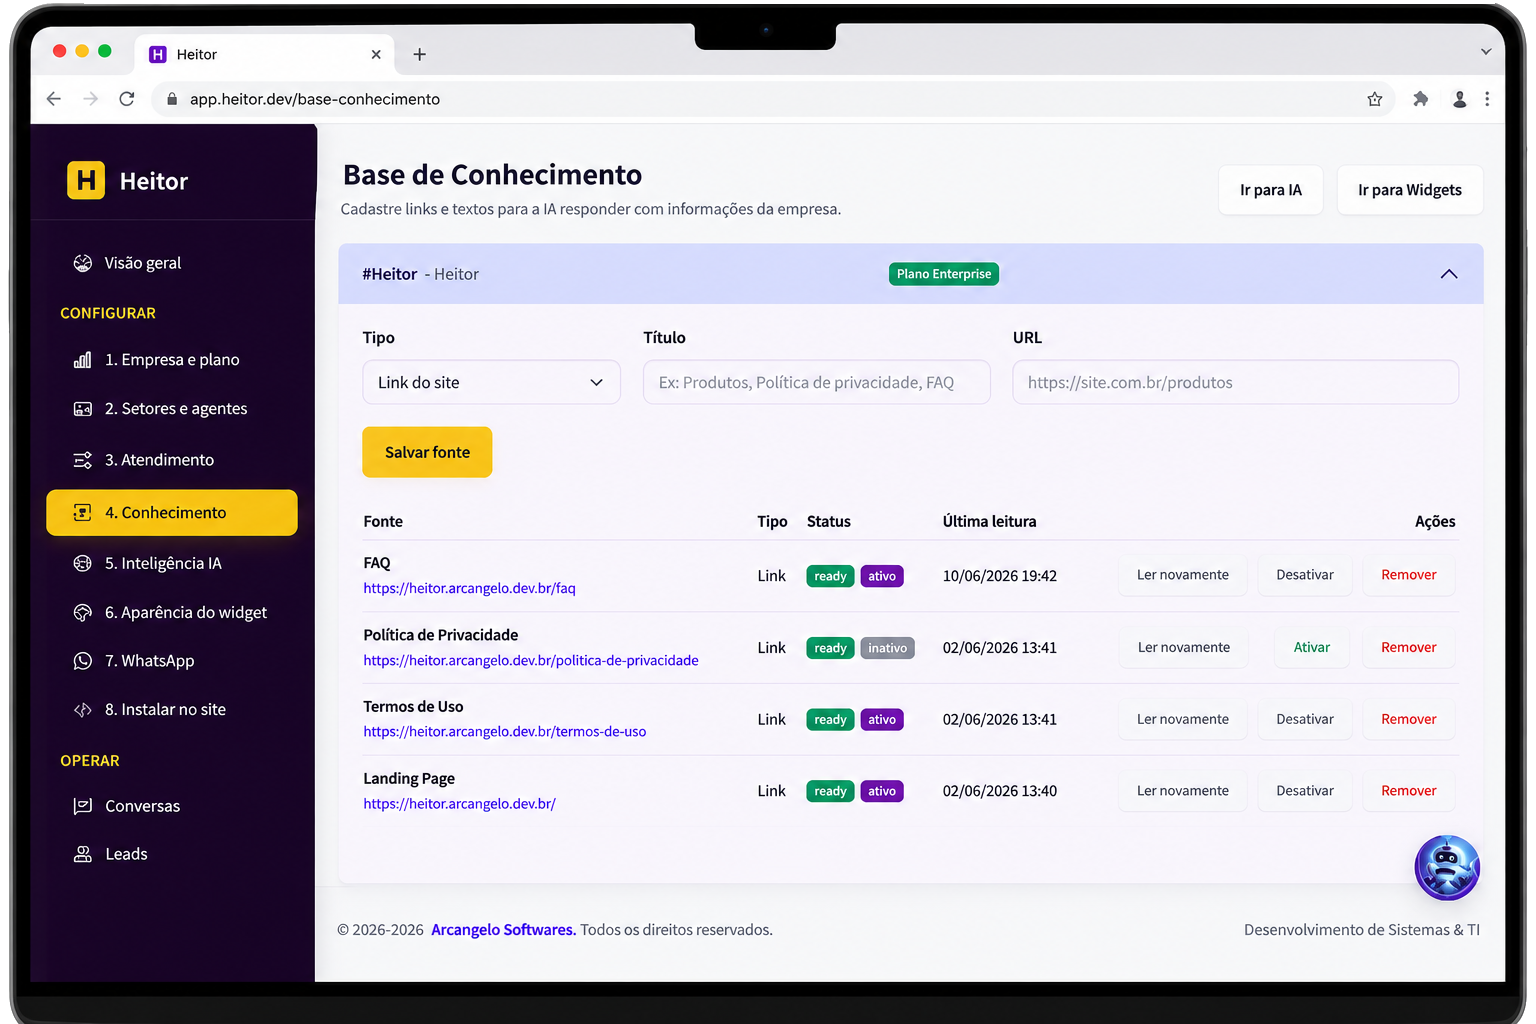
Task: Open the browser profile avatar icon
Action: pyautogui.click(x=1460, y=99)
